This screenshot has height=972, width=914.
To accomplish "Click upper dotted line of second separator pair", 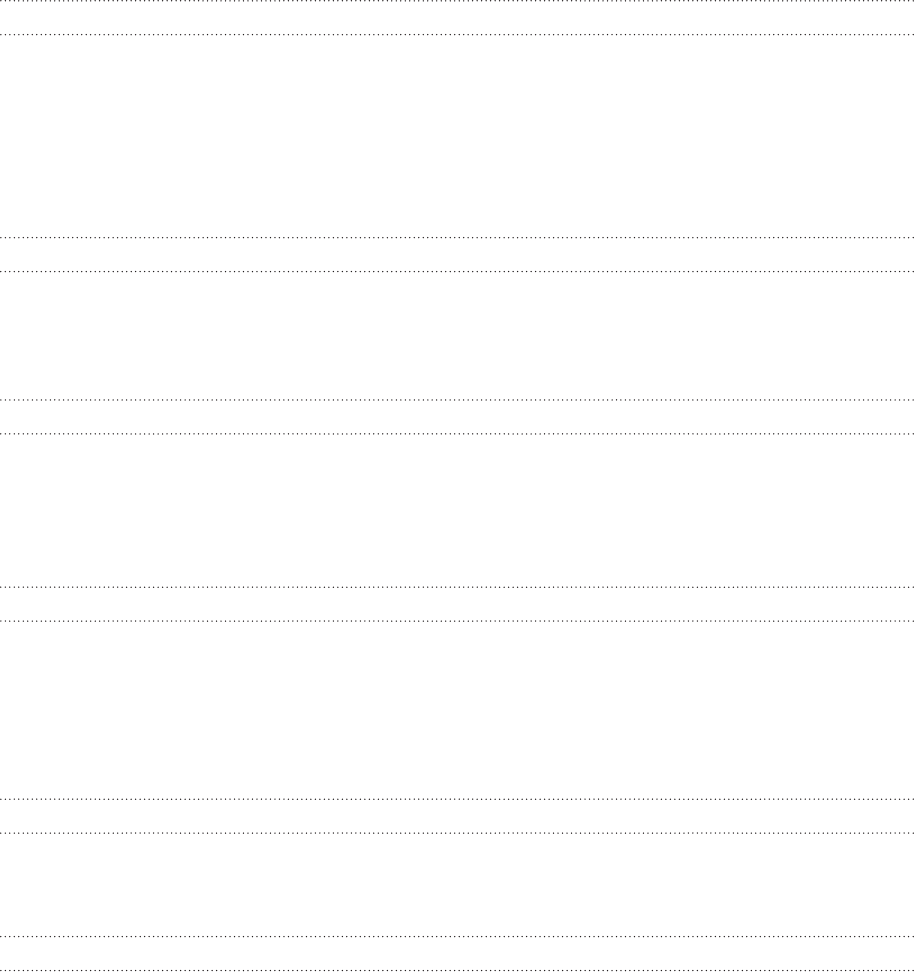I will click(457, 237).
